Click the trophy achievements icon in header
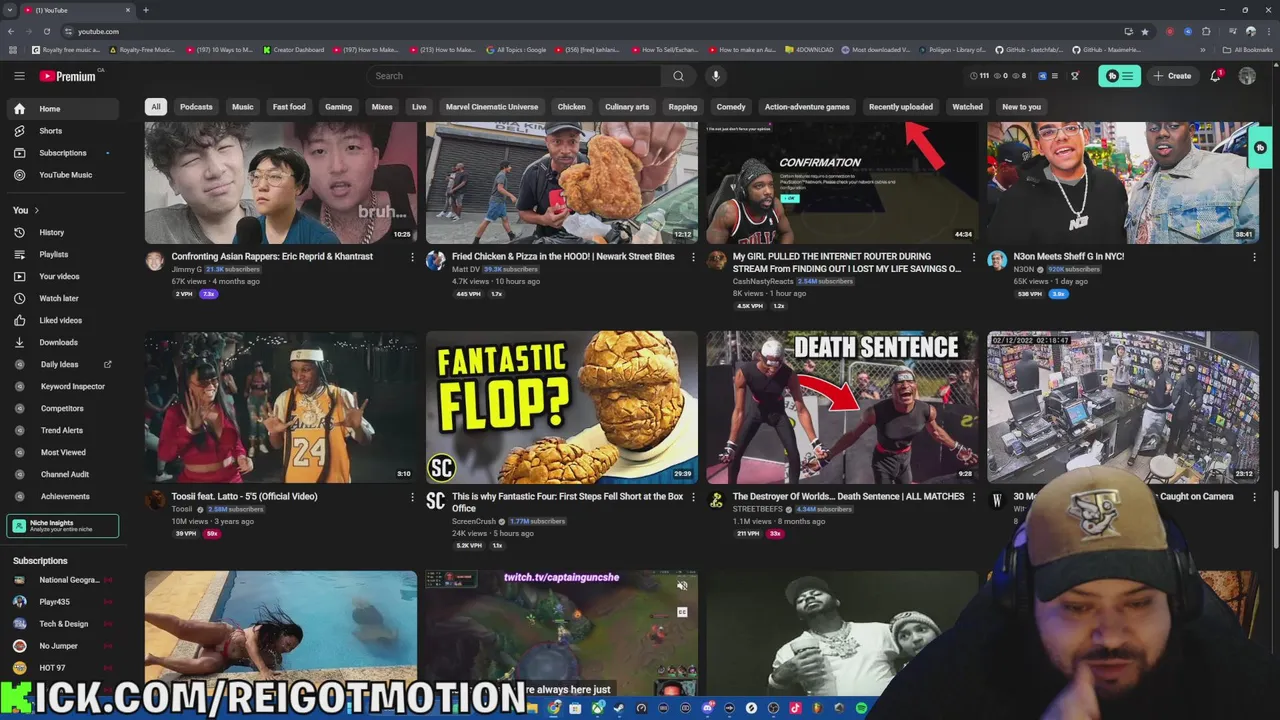The width and height of the screenshot is (1280, 720). pos(1075,76)
